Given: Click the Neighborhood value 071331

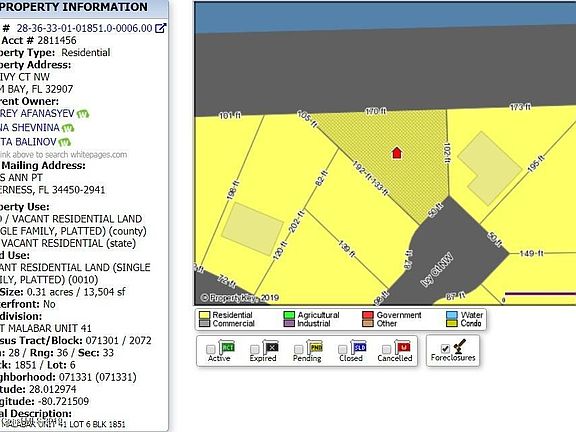Looking at the screenshot, I should [x=97, y=377].
